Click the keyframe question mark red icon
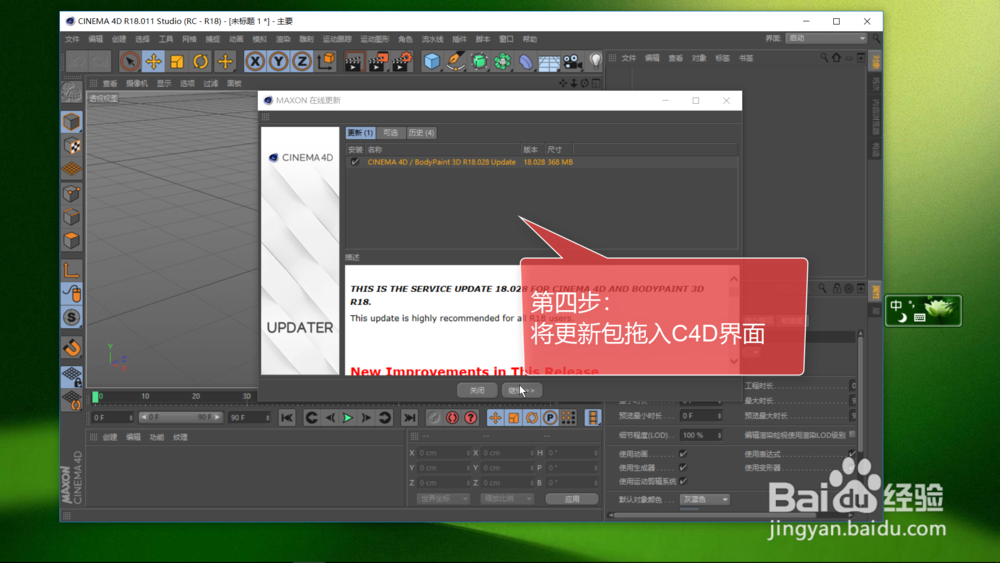This screenshot has height=563, width=1000. coord(471,418)
